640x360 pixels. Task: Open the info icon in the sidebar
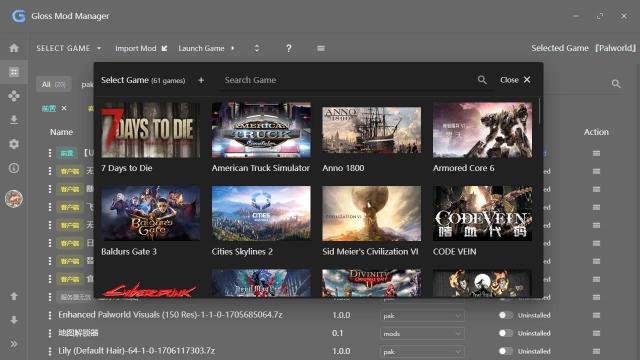tap(14, 168)
